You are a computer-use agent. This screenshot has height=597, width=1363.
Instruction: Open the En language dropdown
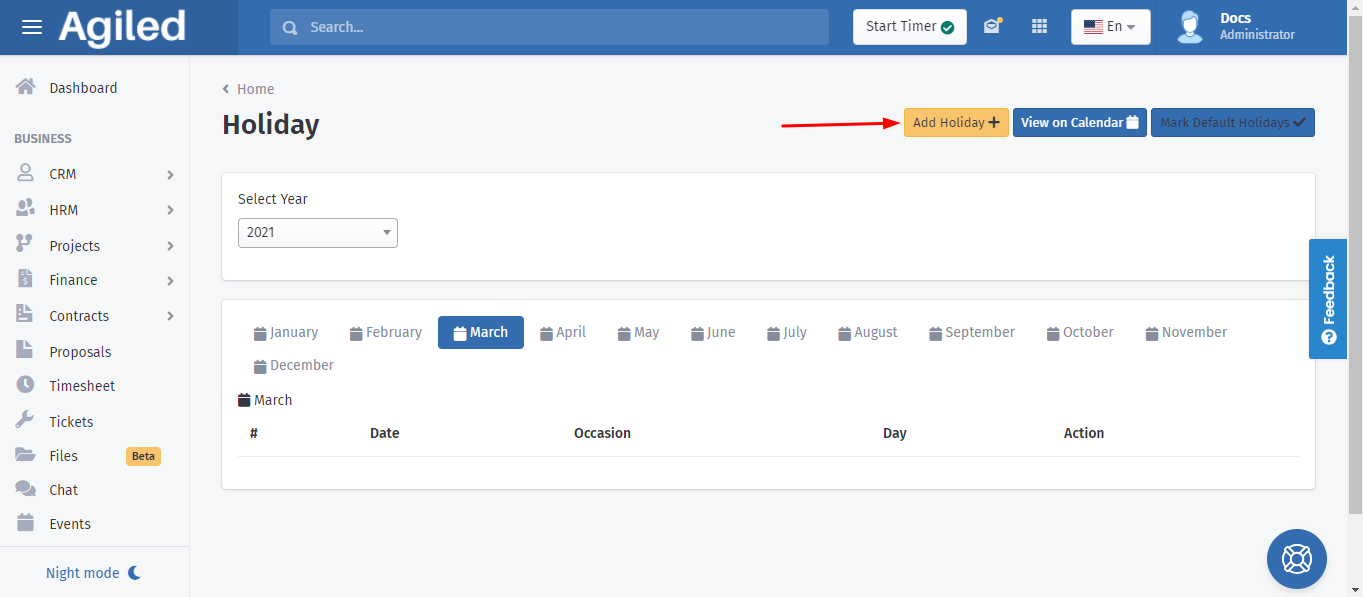point(1110,27)
